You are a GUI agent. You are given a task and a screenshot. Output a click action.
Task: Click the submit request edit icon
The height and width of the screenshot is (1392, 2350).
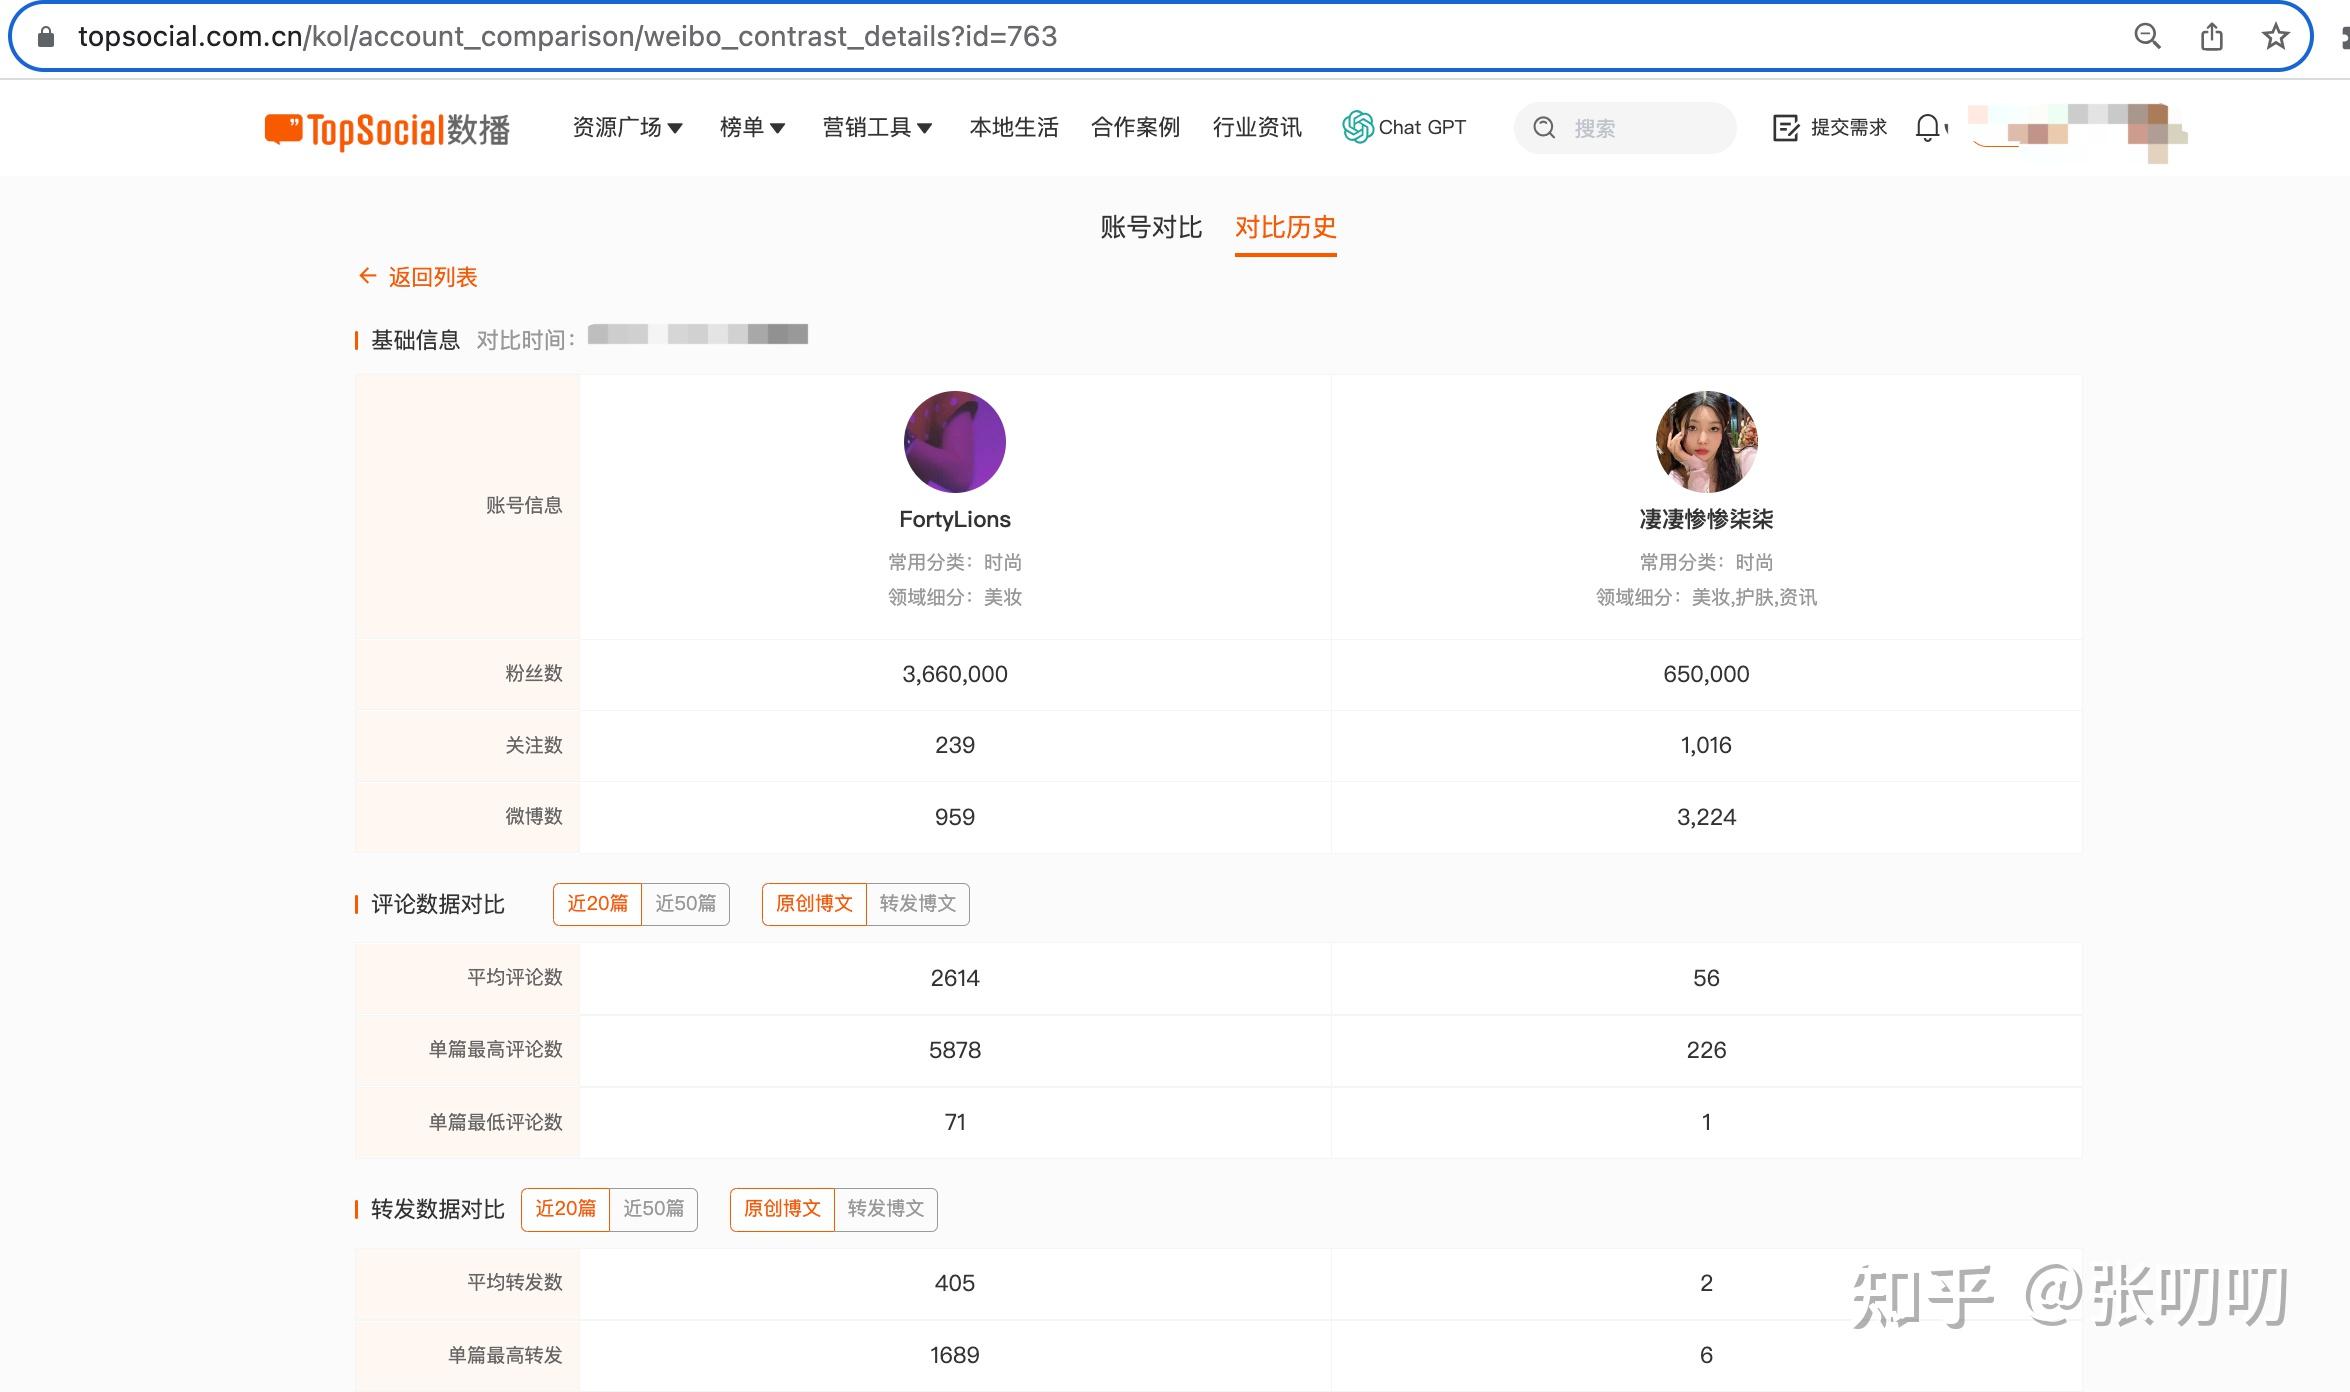[x=1785, y=128]
